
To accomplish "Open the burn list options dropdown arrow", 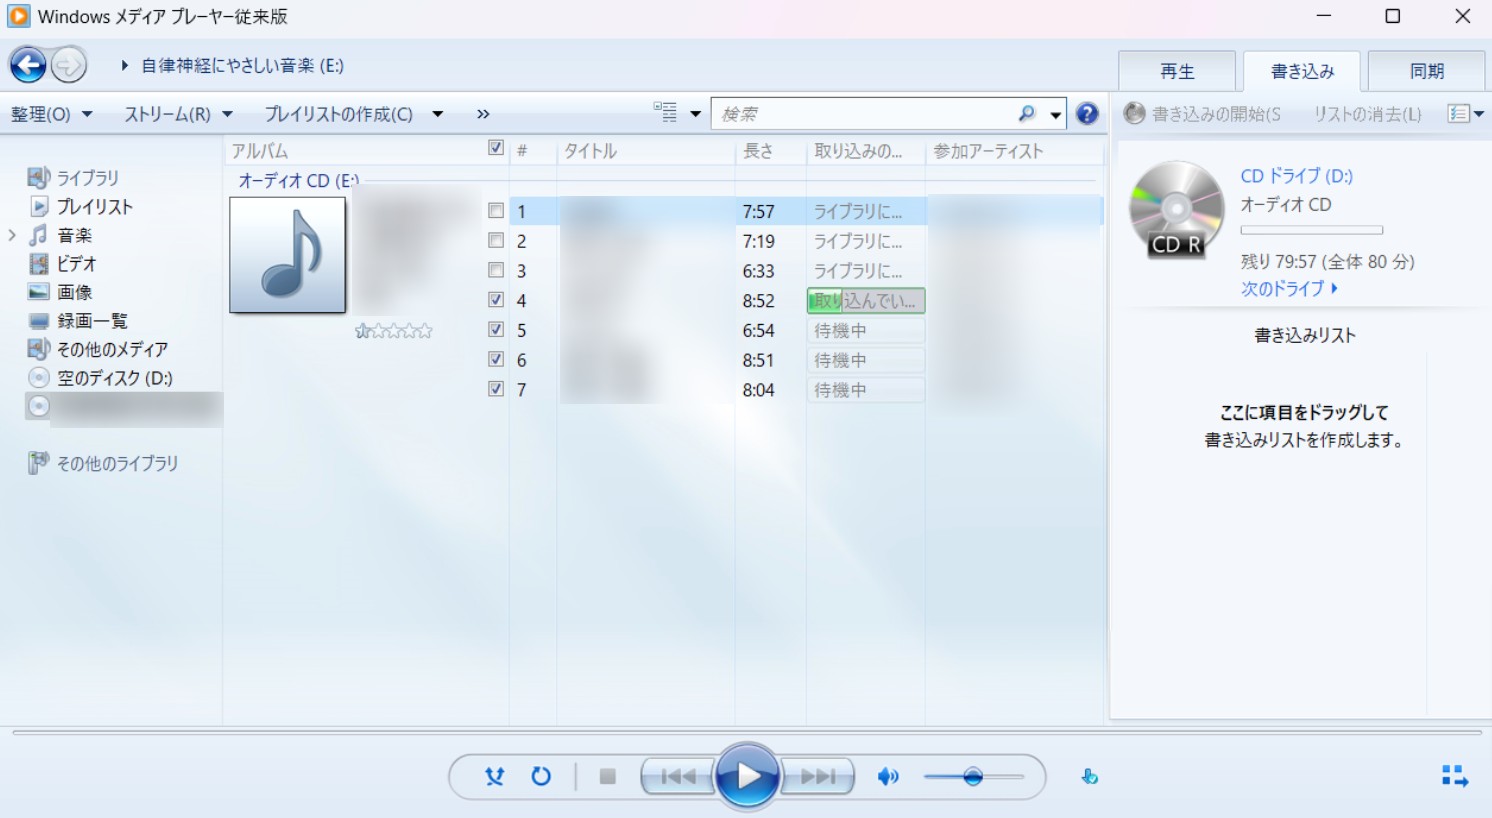I will (1479, 114).
